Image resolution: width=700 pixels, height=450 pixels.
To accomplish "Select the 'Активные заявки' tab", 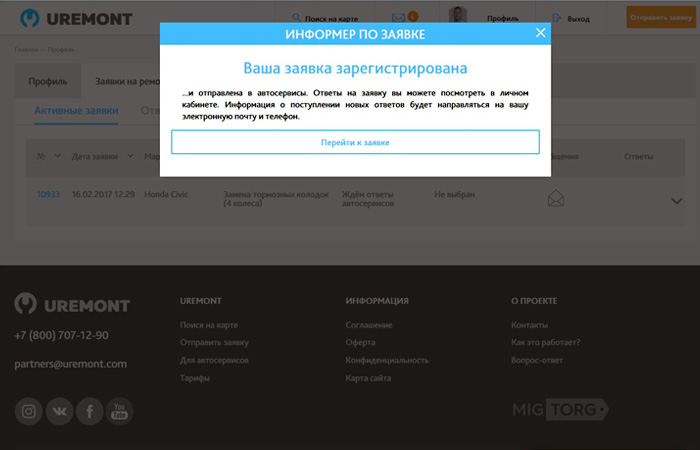I will click(x=76, y=111).
